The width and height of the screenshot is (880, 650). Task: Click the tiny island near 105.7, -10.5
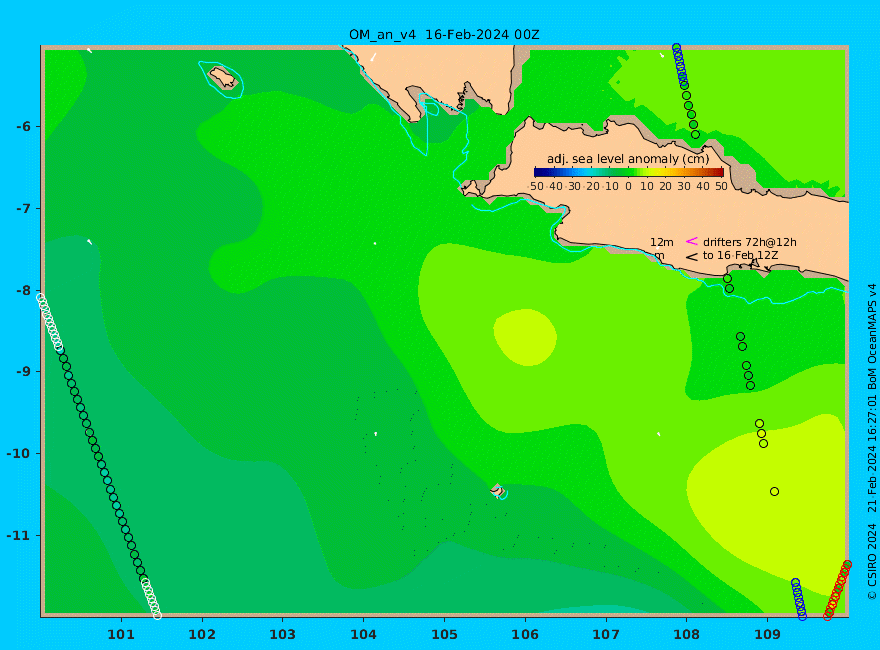(x=497, y=491)
